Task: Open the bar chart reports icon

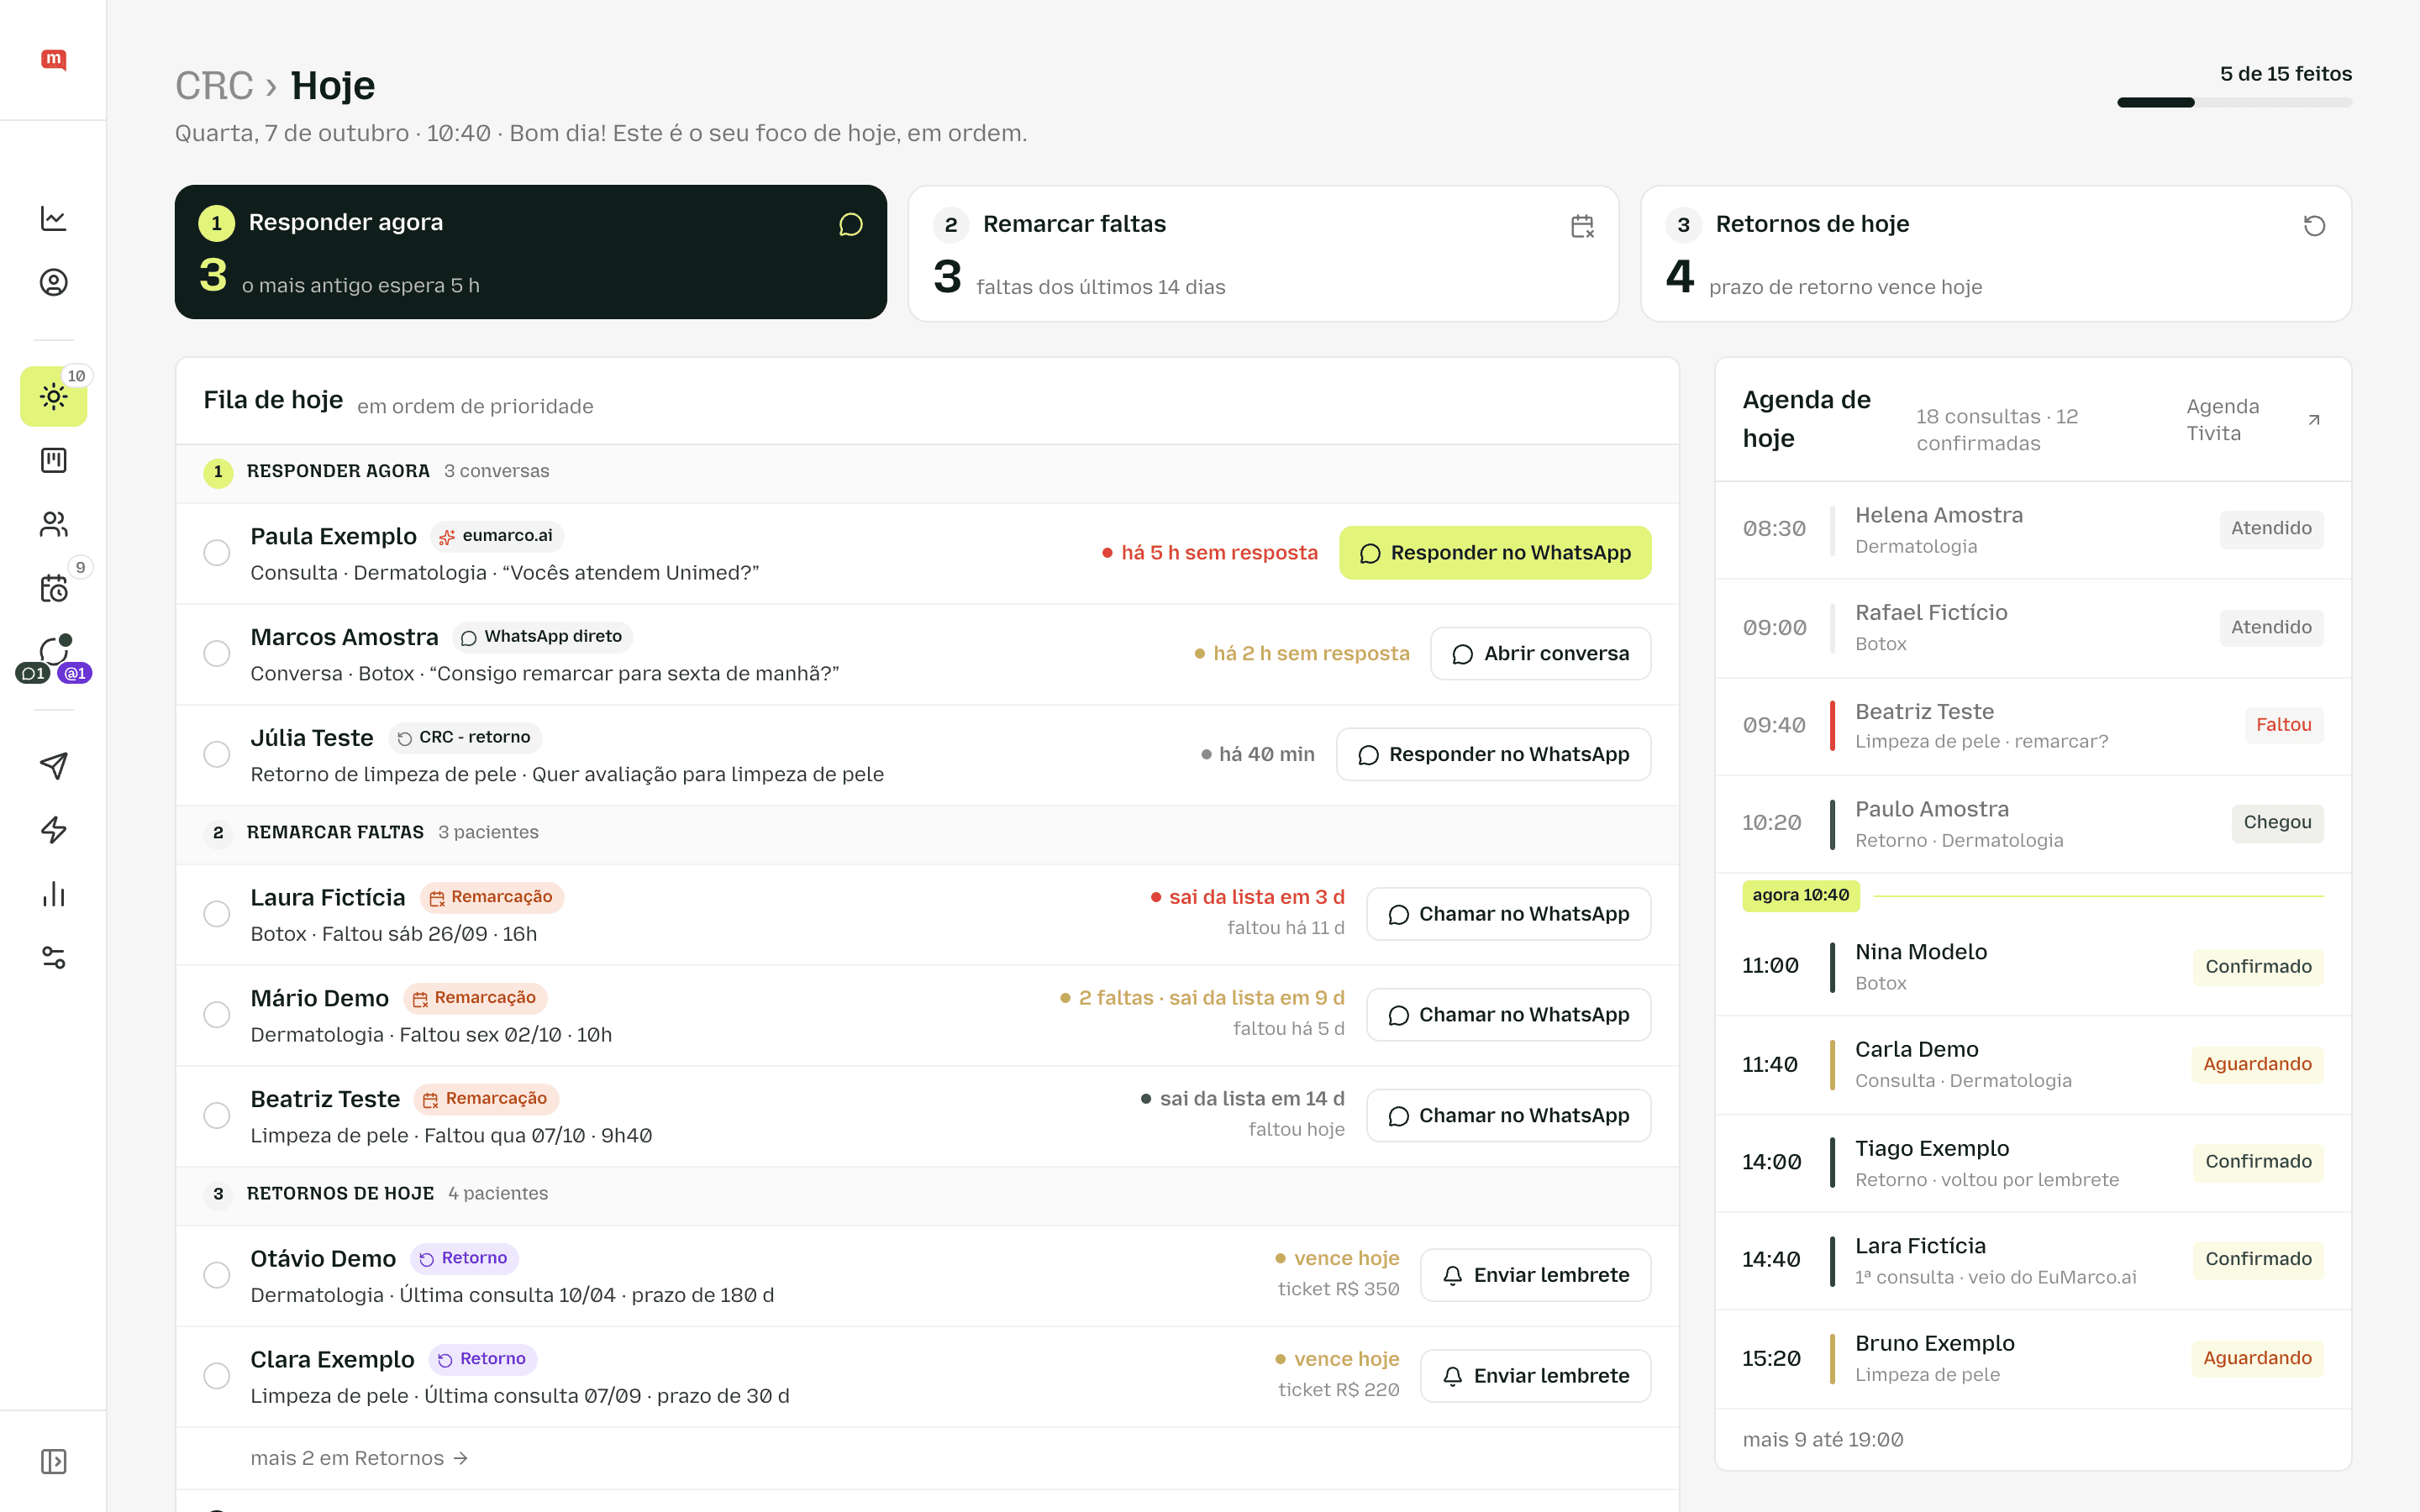Action: click(53, 894)
